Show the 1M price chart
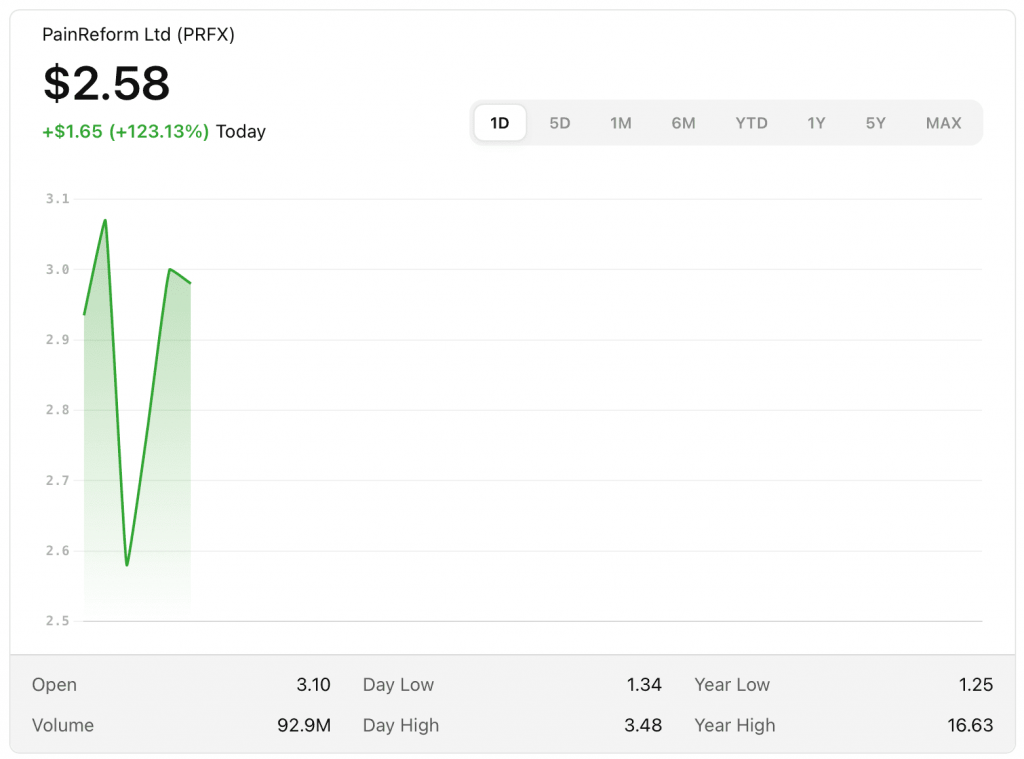 click(621, 123)
